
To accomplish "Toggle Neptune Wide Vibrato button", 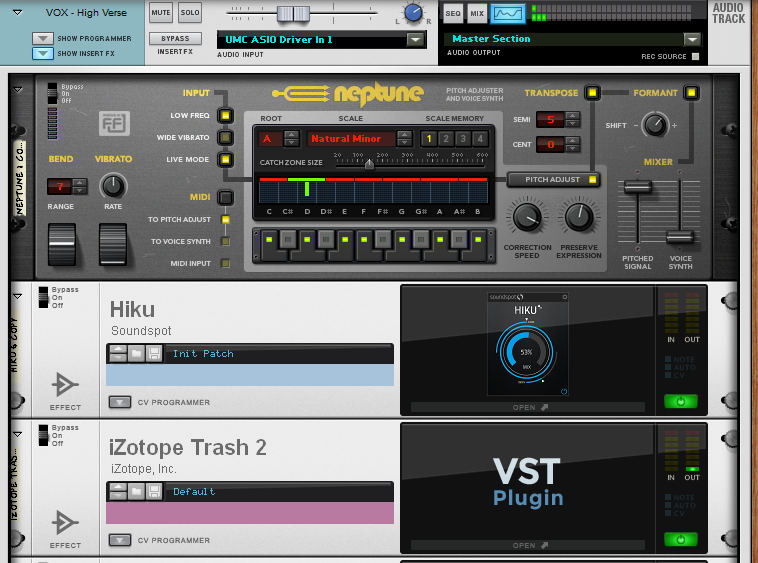I will pos(225,138).
